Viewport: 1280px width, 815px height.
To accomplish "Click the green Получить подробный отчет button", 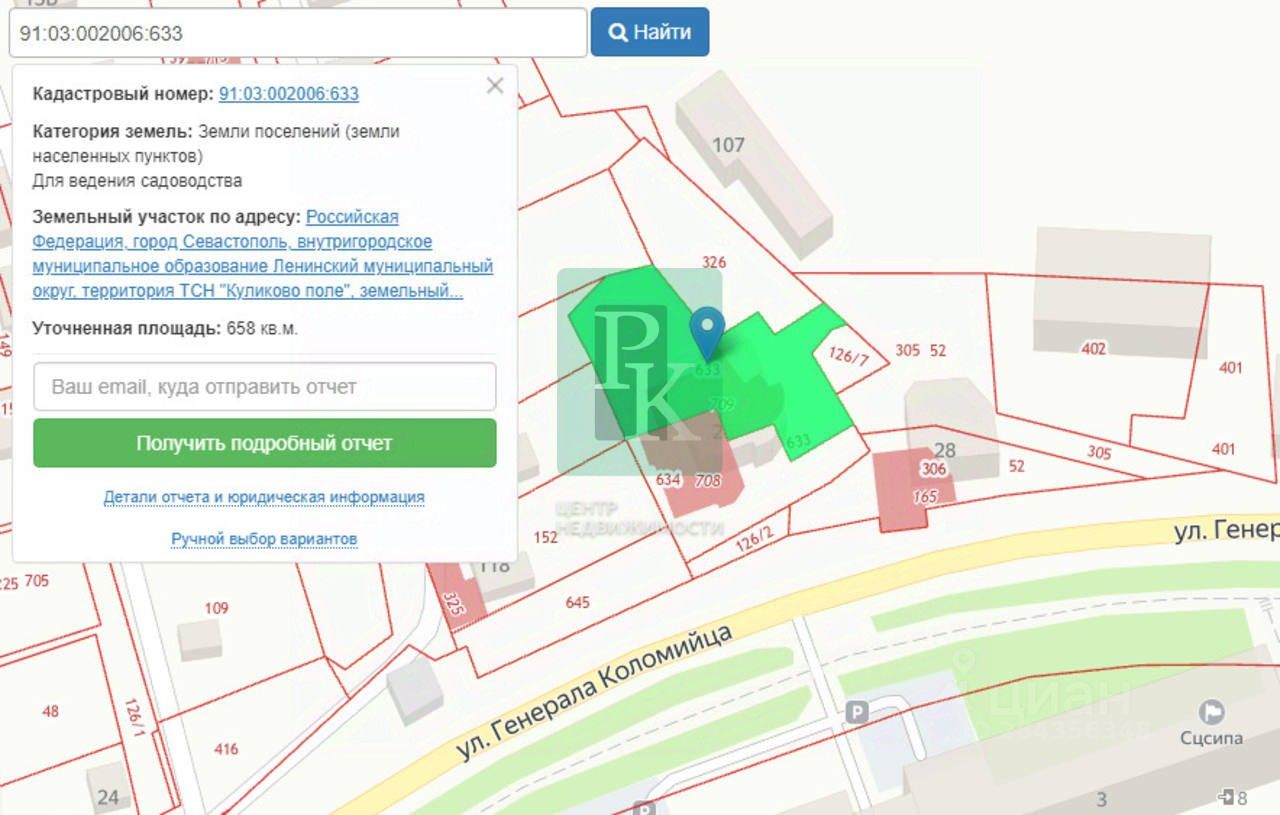I will pos(265,443).
